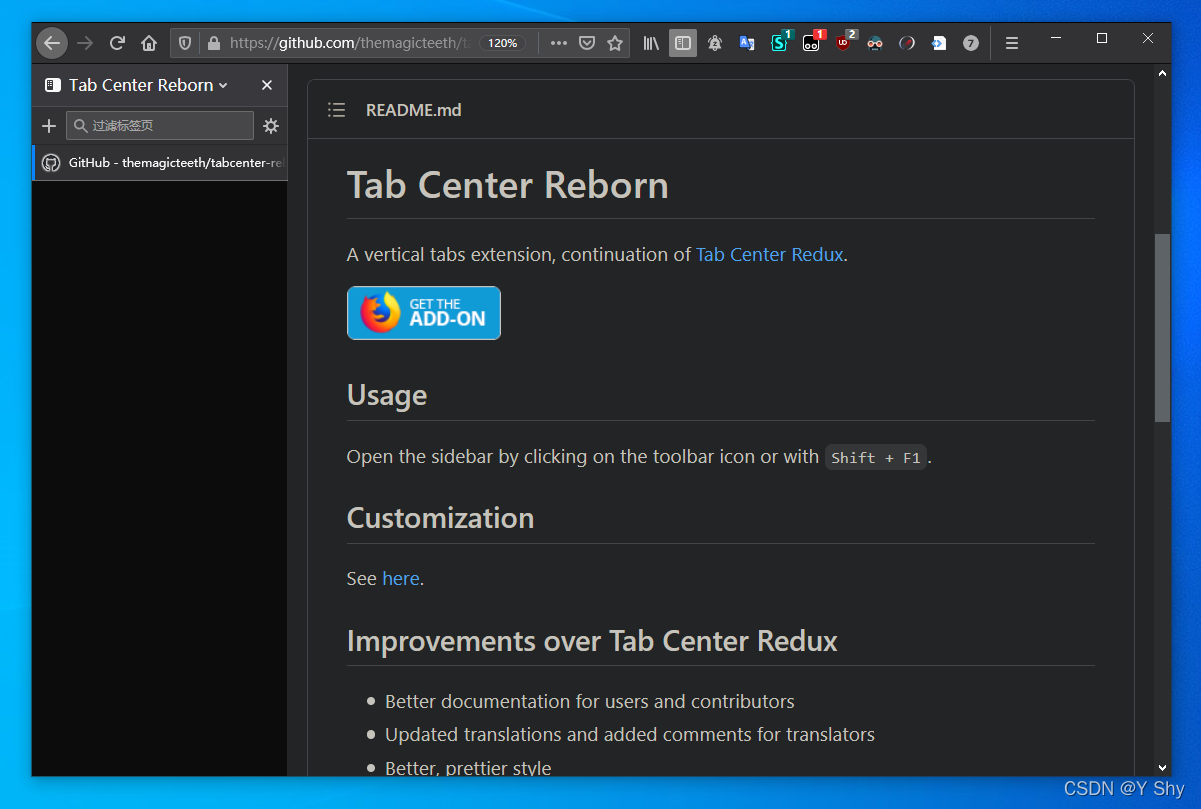Click the GitHub URL address field
1201x809 pixels.
[x=350, y=43]
